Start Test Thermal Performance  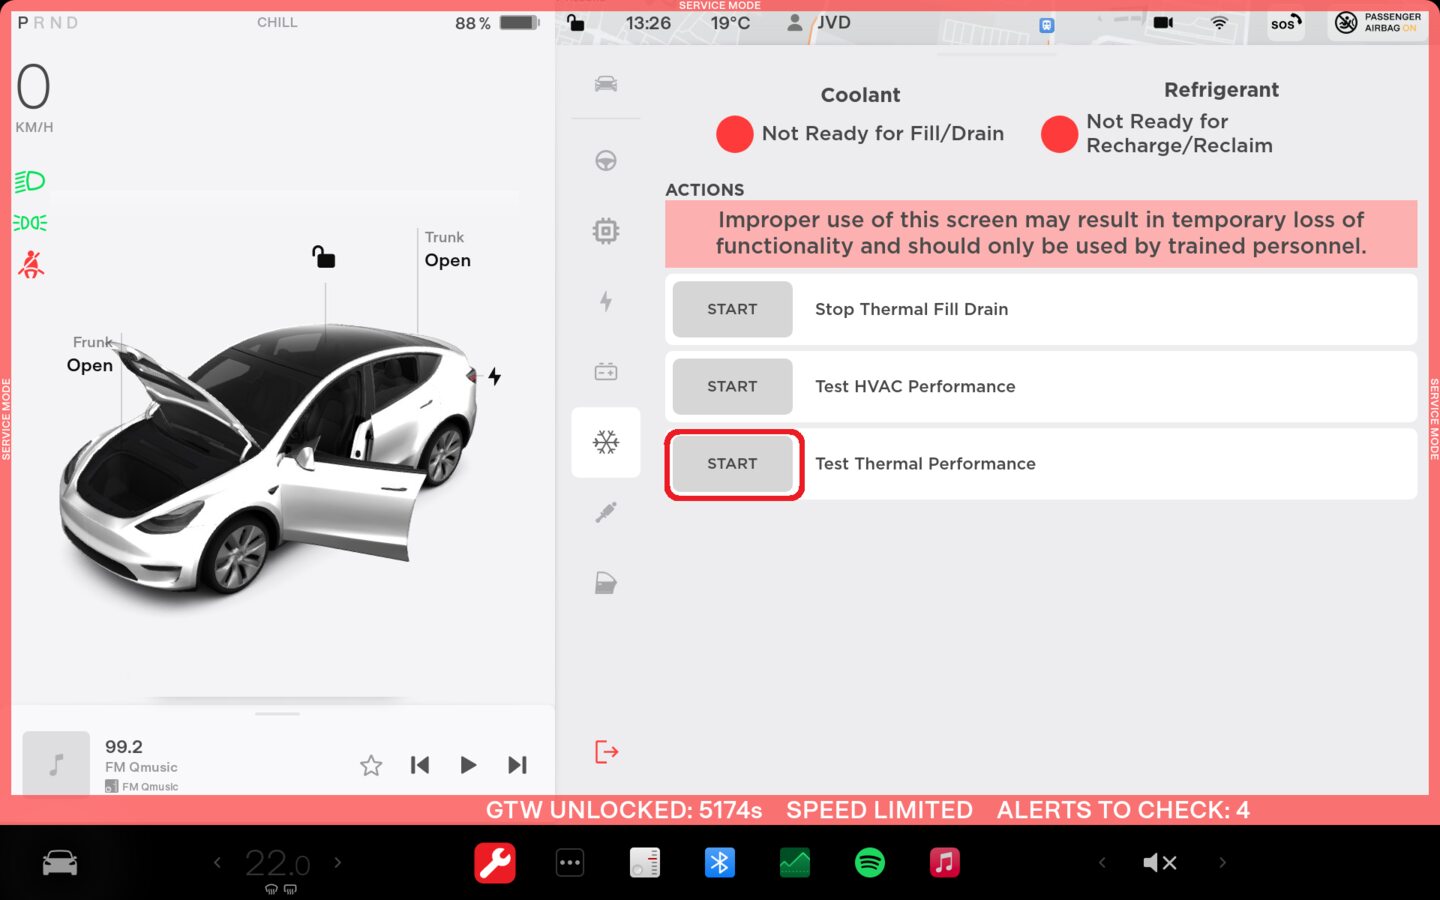pyautogui.click(x=732, y=464)
